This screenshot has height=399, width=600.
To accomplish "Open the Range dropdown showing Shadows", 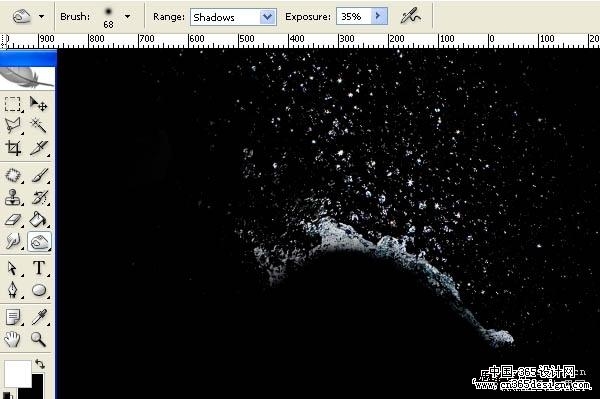I will pos(233,17).
